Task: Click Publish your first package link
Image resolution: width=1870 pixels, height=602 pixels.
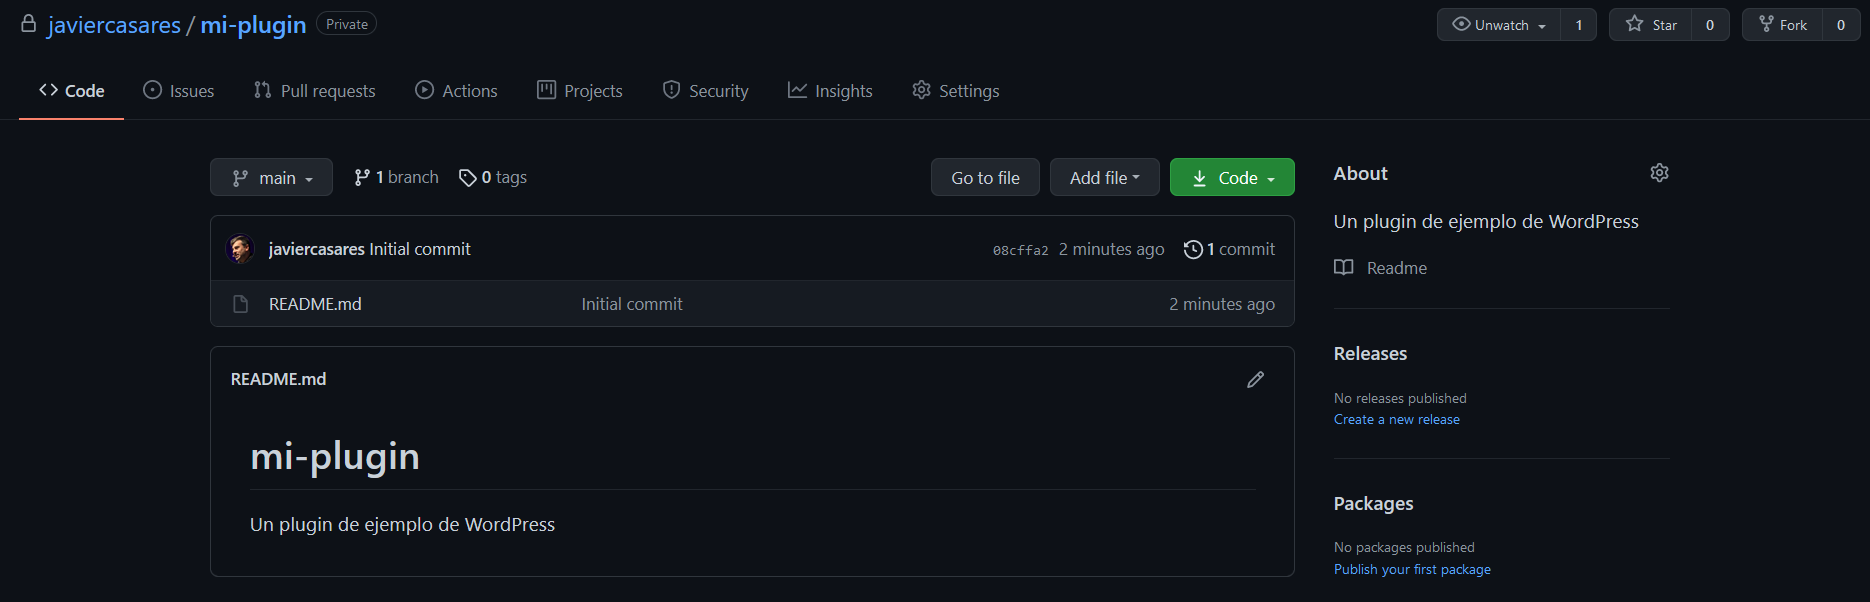Action: [1412, 570]
